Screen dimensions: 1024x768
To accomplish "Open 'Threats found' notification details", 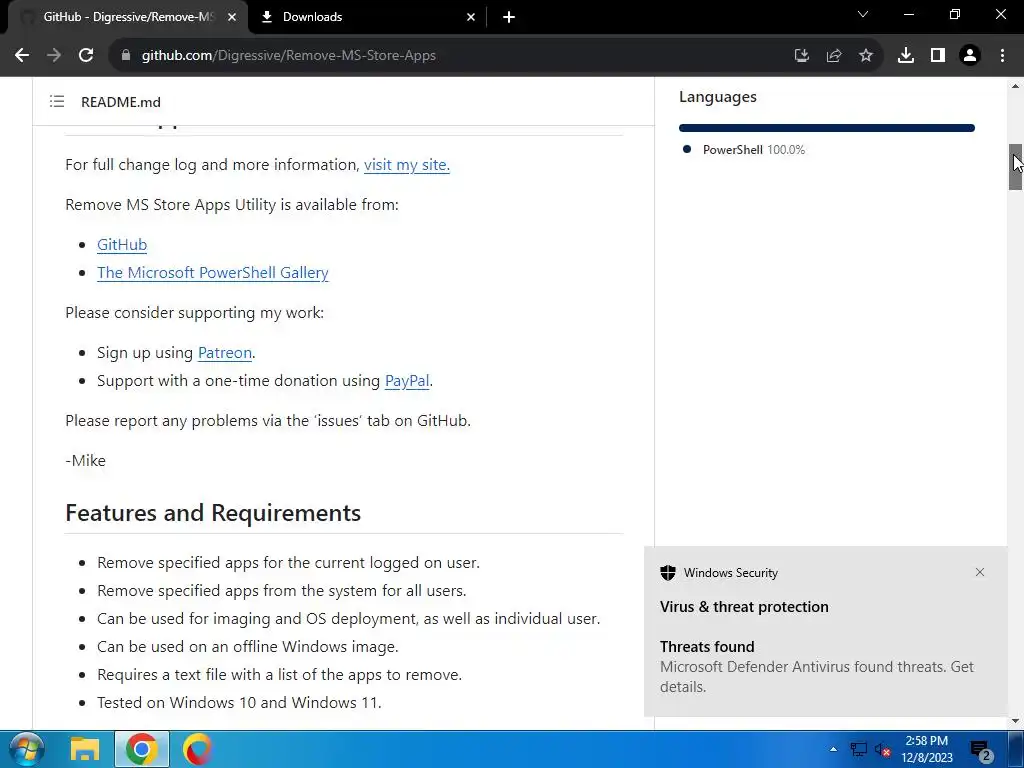I will (816, 667).
